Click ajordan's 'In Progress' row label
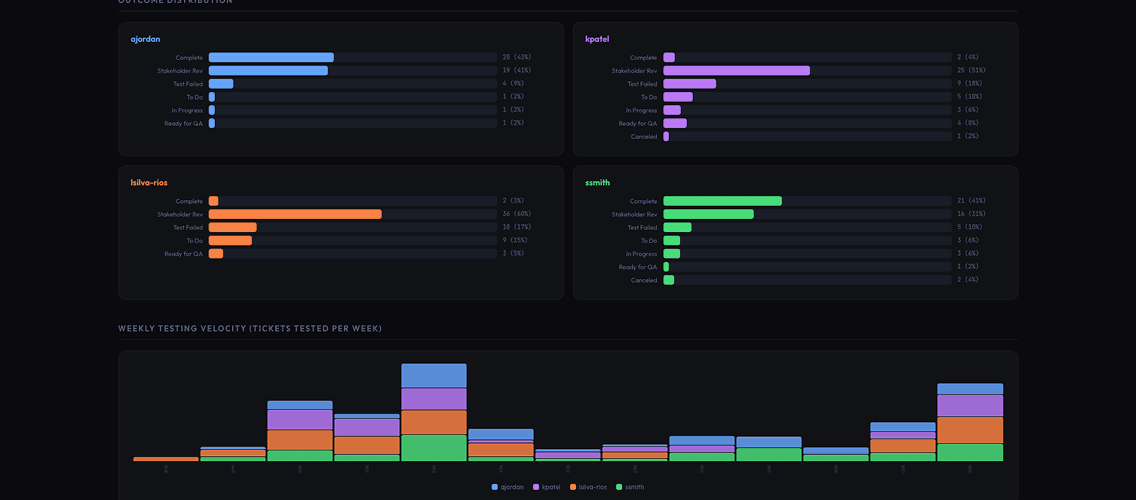Image resolution: width=1136 pixels, height=500 pixels. tap(187, 110)
